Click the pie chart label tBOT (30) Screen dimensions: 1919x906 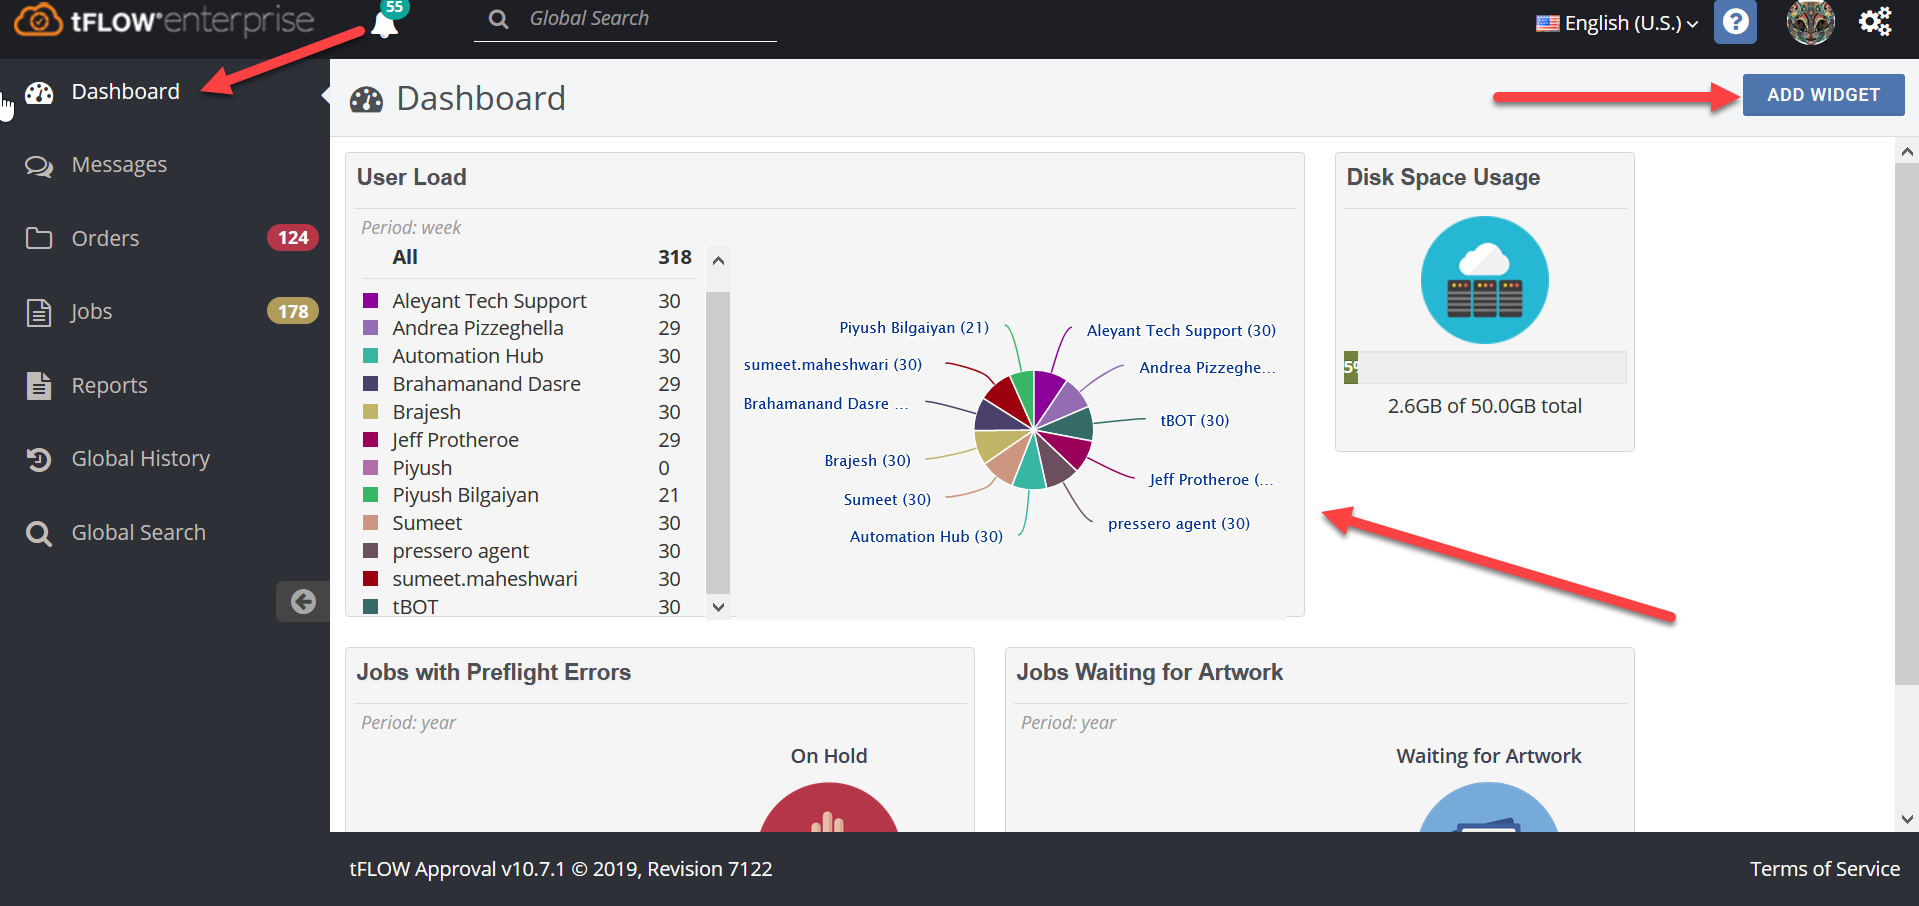(x=1194, y=420)
